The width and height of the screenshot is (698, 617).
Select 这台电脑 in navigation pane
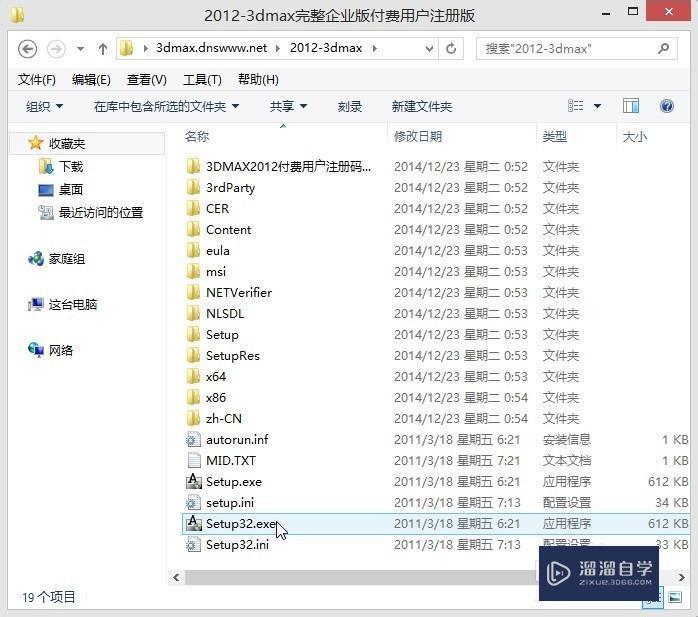click(x=73, y=304)
